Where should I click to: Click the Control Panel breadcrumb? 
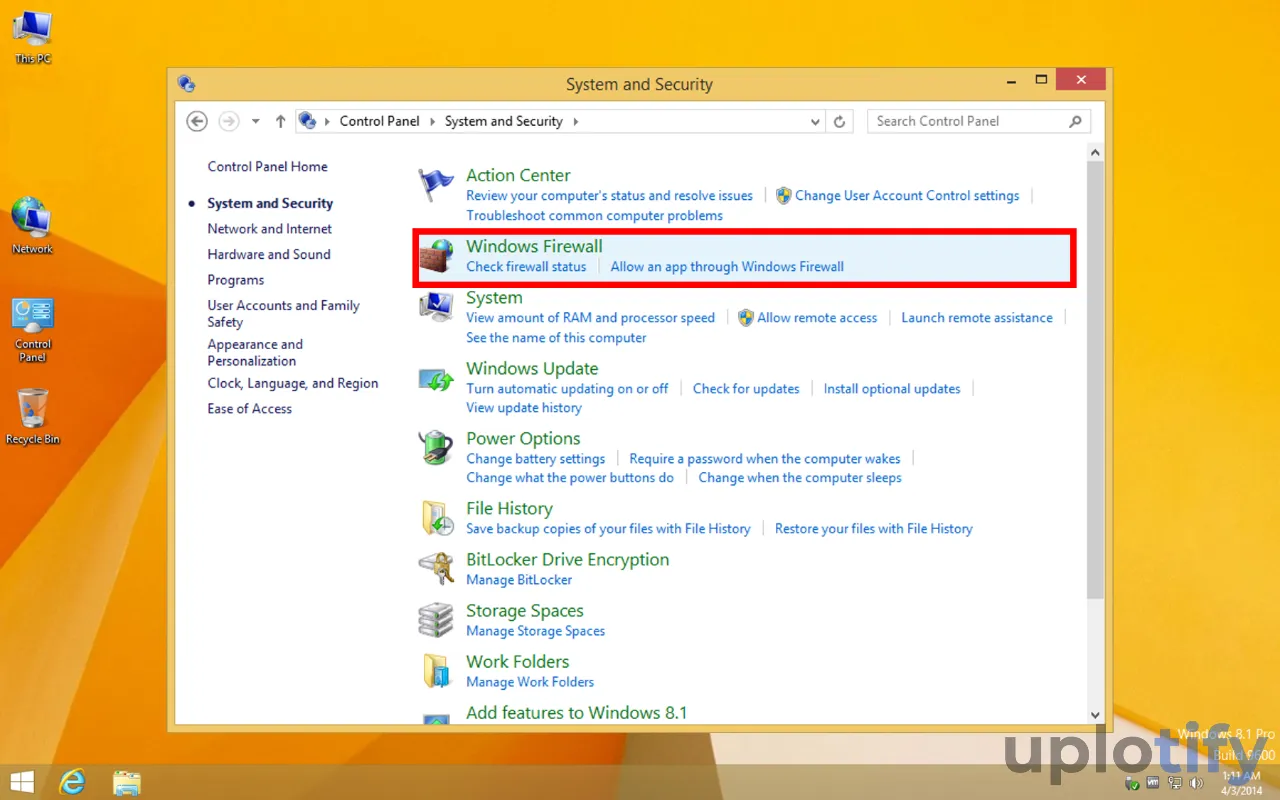pos(380,121)
